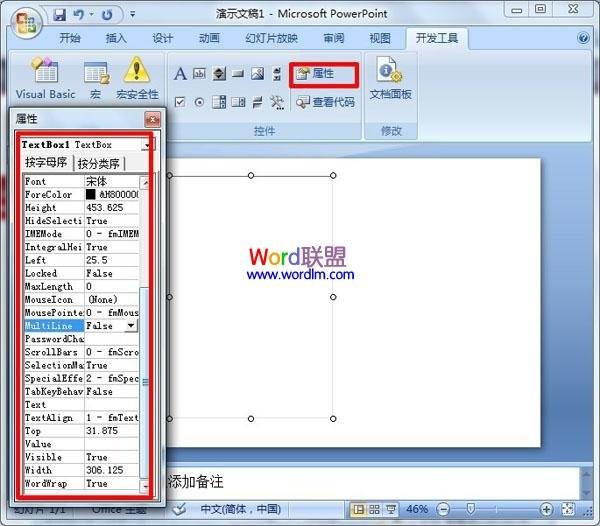The width and height of the screenshot is (600, 526).
Task: Open 宏安全性 macro security settings
Action: (x=137, y=78)
